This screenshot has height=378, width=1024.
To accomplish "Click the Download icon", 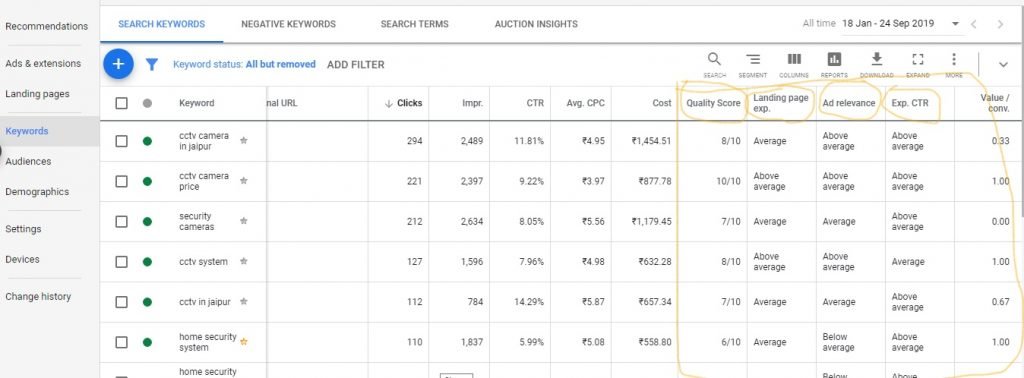I will coord(877,59).
